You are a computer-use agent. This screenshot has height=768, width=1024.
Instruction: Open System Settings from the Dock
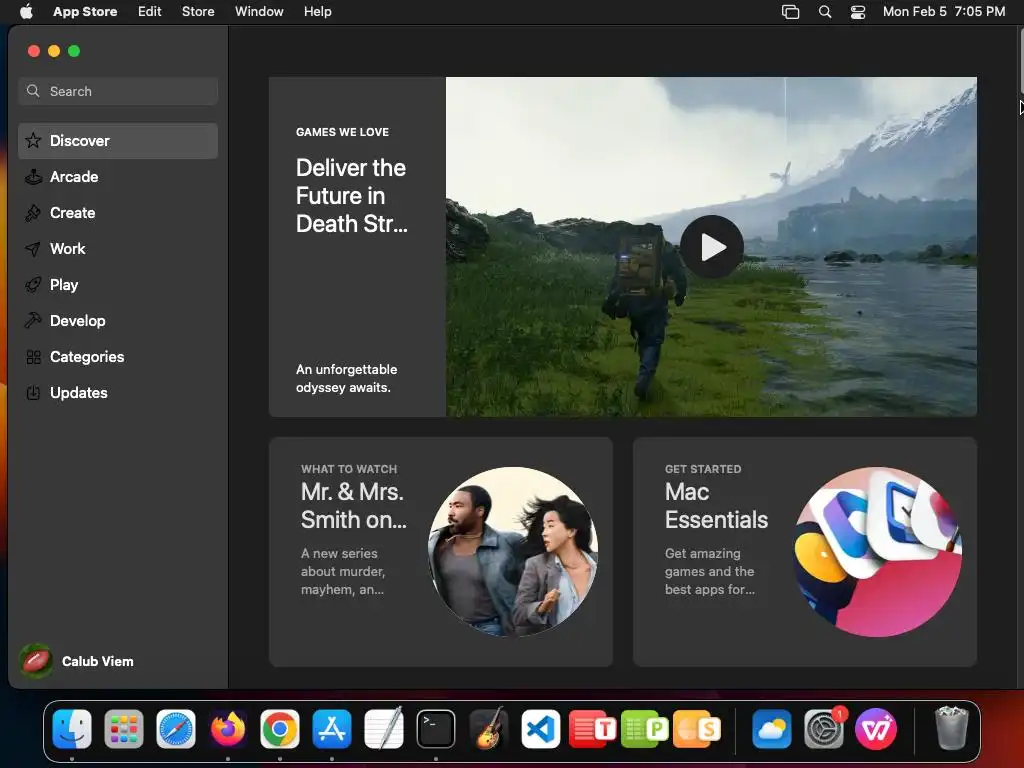click(824, 729)
